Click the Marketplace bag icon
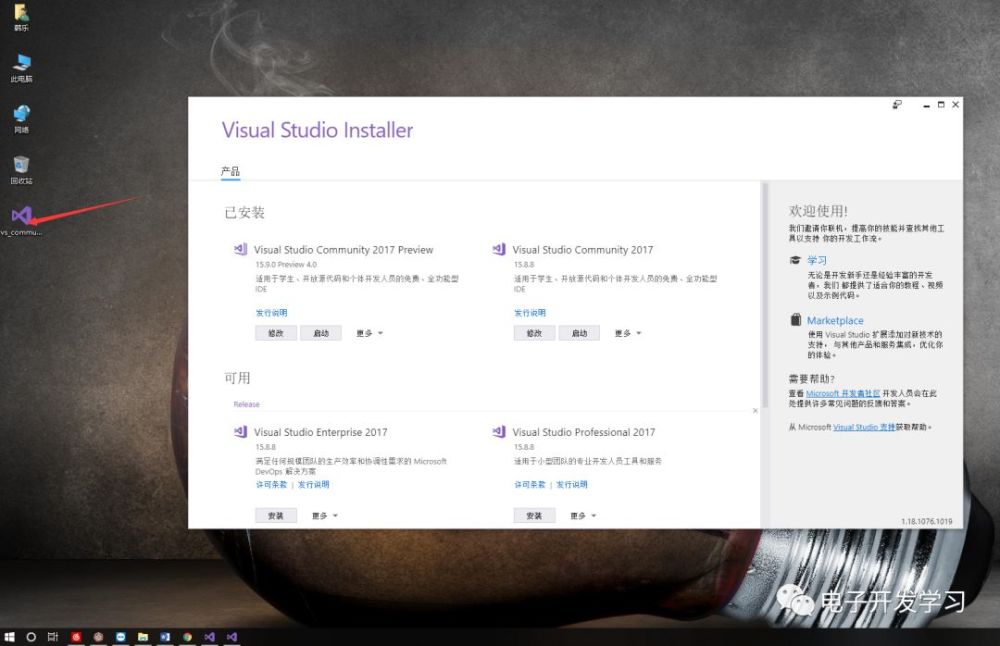The image size is (1000, 646). tap(795, 319)
